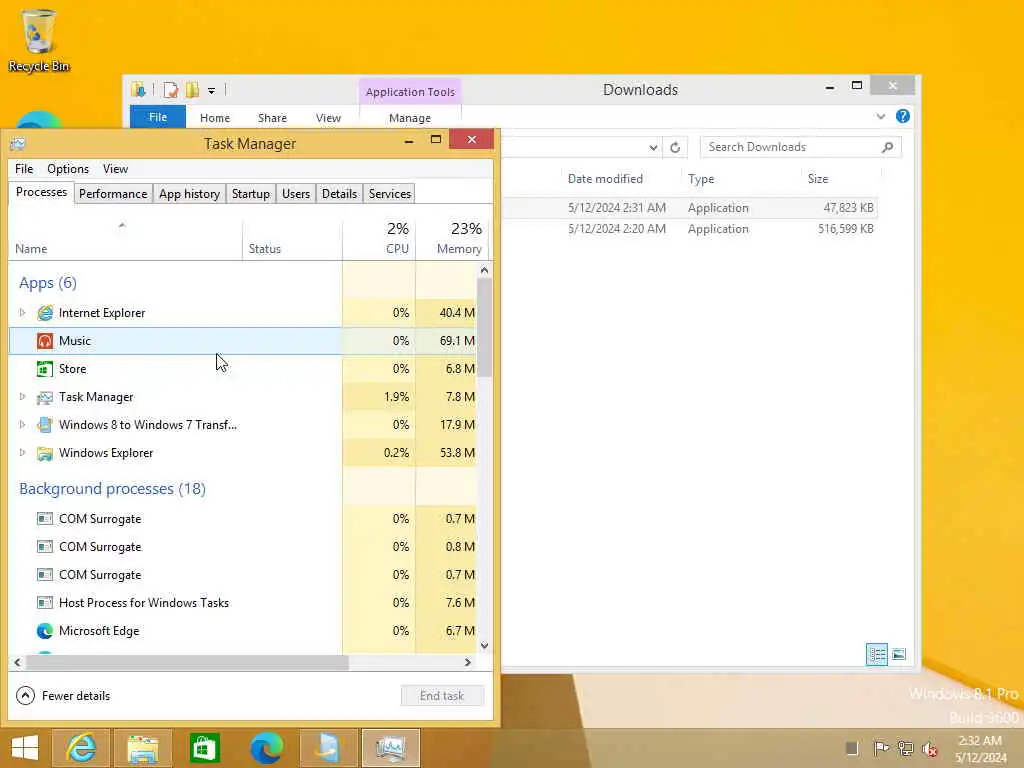Sort Task Manager by Status column
The width and height of the screenshot is (1024, 768).
pos(292,238)
